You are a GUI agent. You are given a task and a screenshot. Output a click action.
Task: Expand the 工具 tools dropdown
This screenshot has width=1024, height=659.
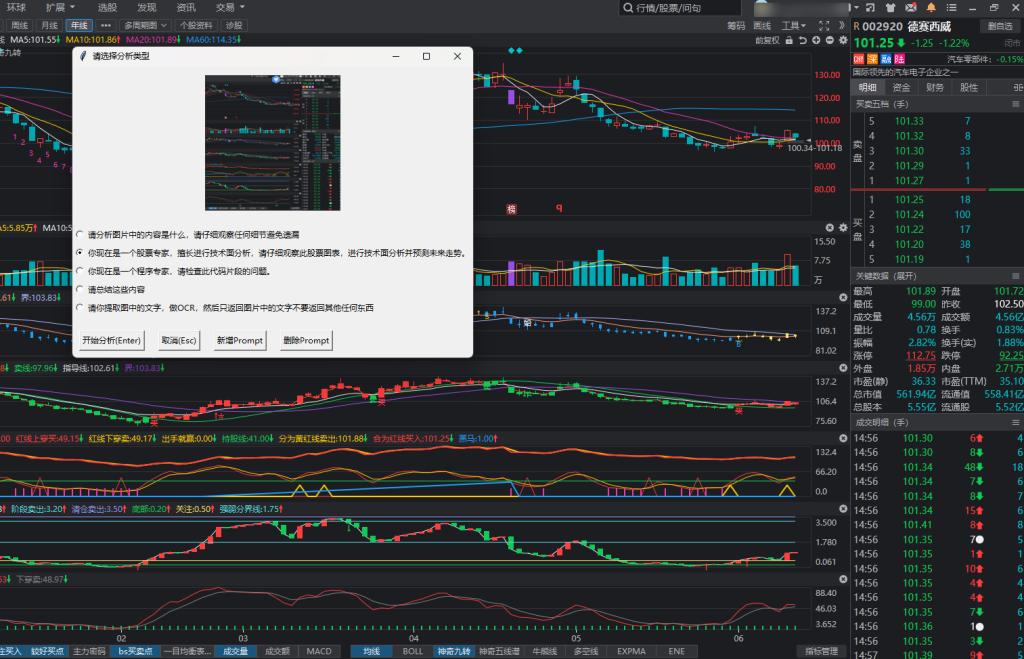pos(794,25)
